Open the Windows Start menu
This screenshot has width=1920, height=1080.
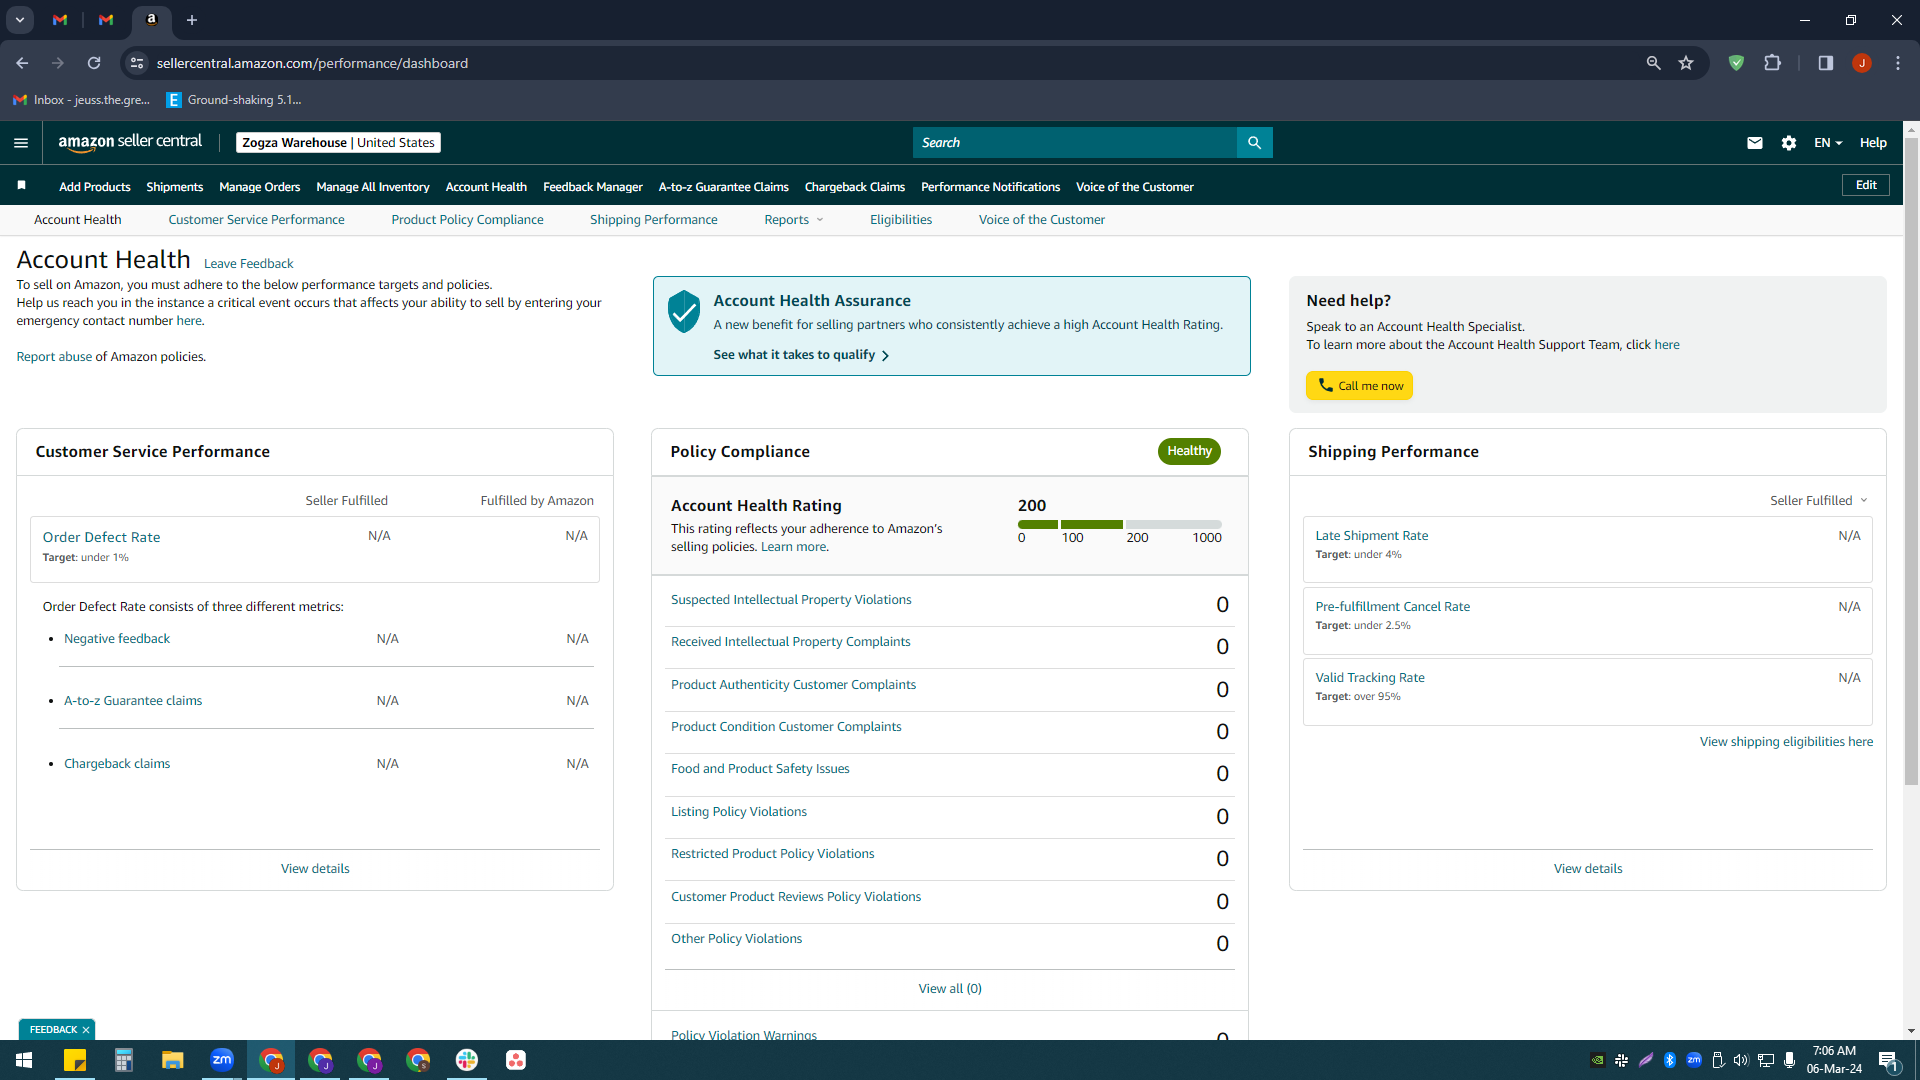pyautogui.click(x=24, y=1060)
